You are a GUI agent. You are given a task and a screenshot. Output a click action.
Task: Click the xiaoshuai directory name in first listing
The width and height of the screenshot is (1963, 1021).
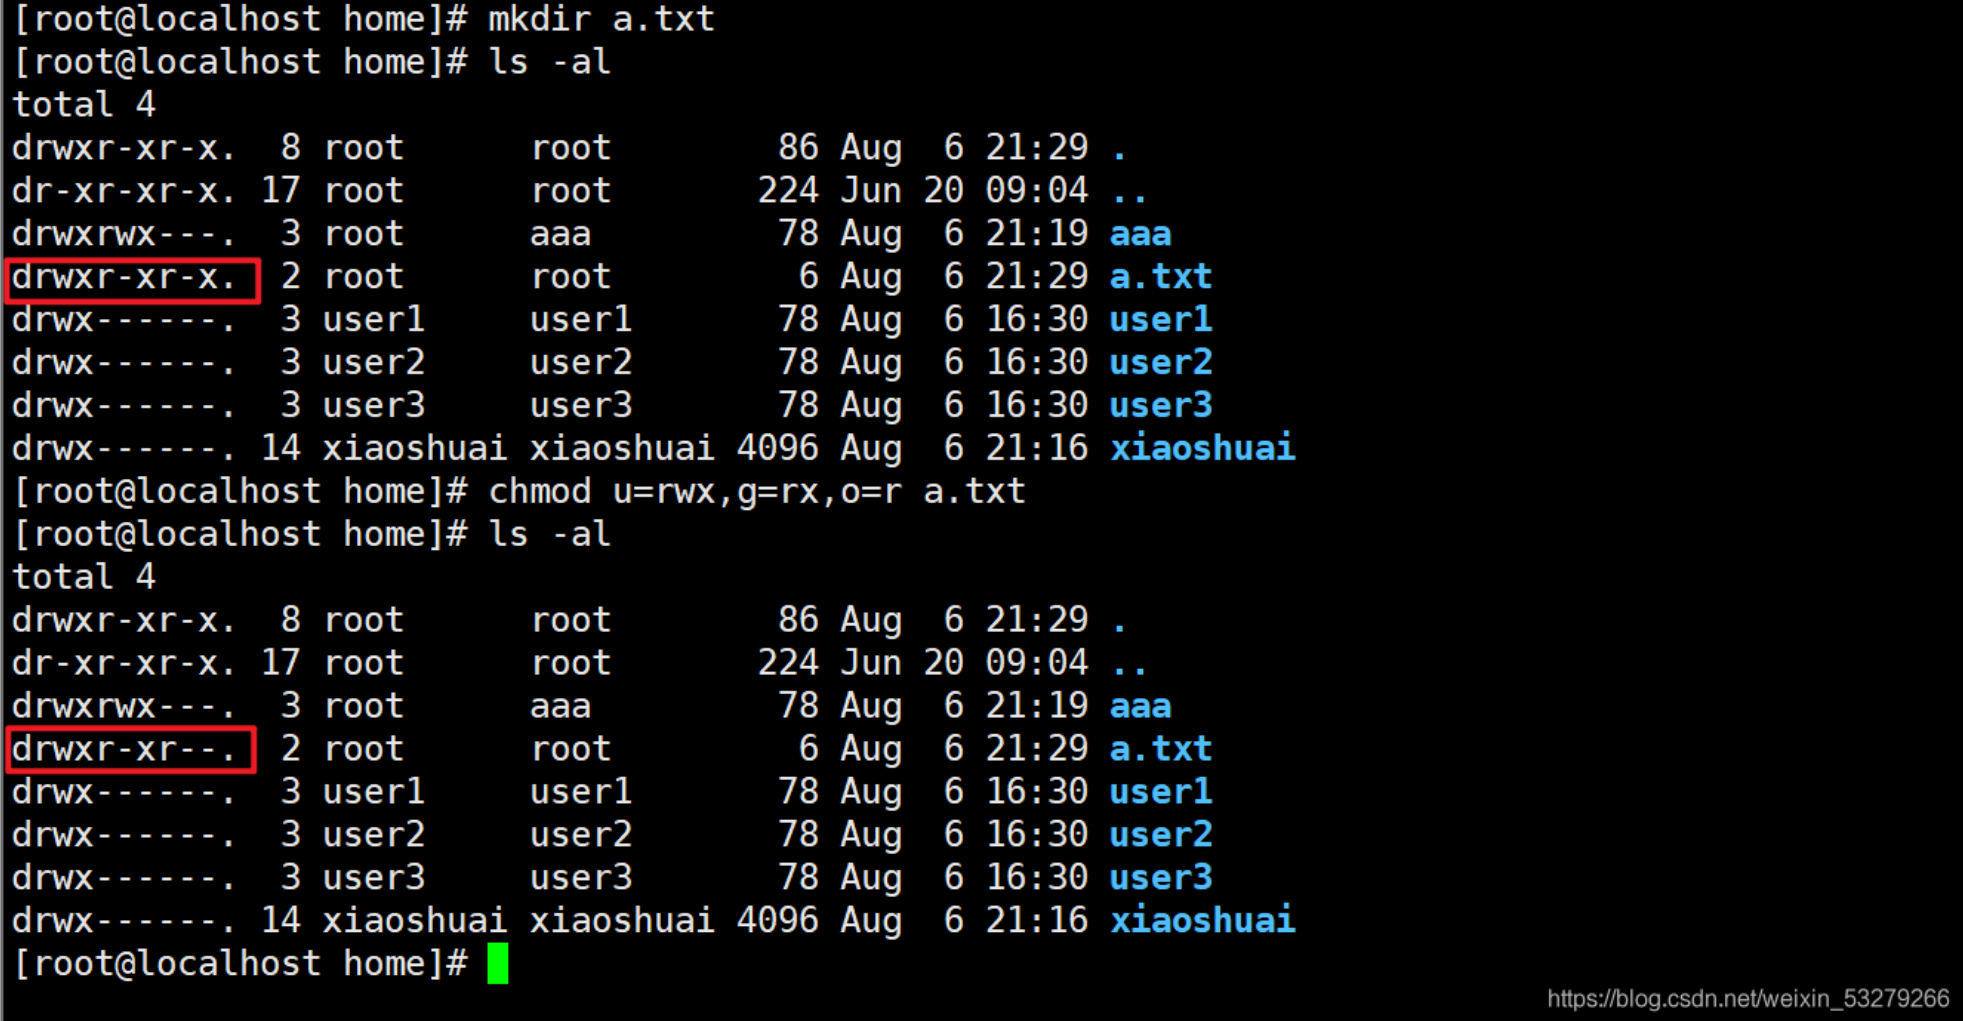1203,448
